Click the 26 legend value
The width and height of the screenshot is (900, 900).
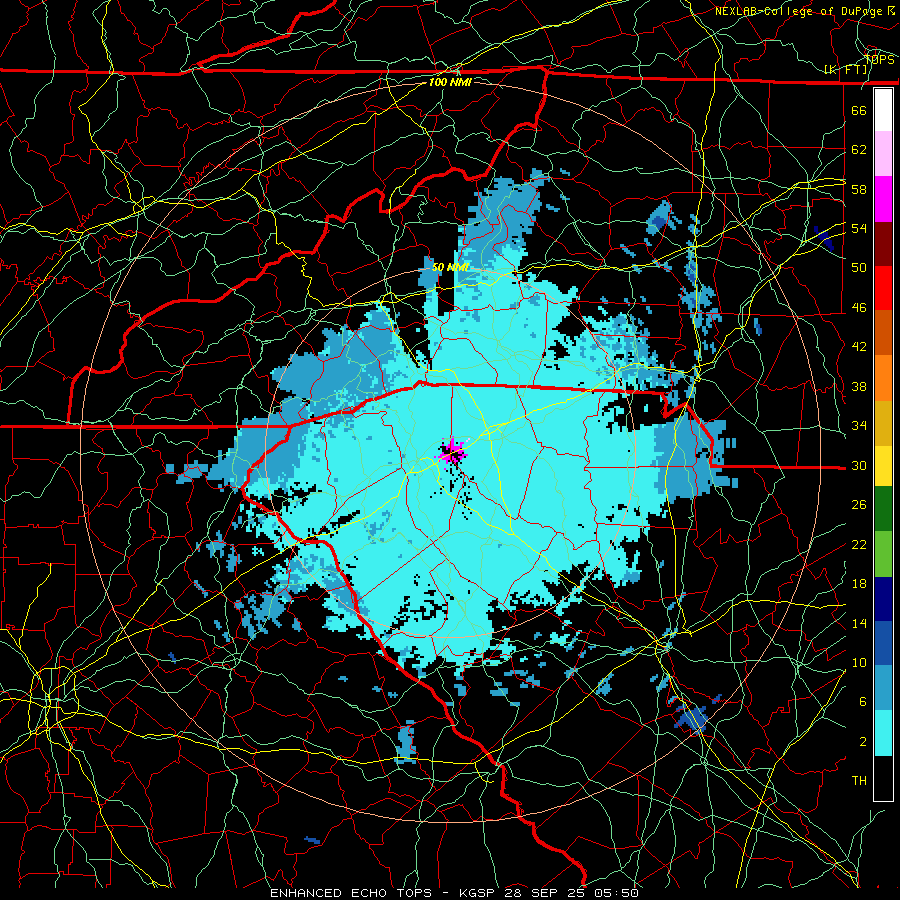click(859, 505)
